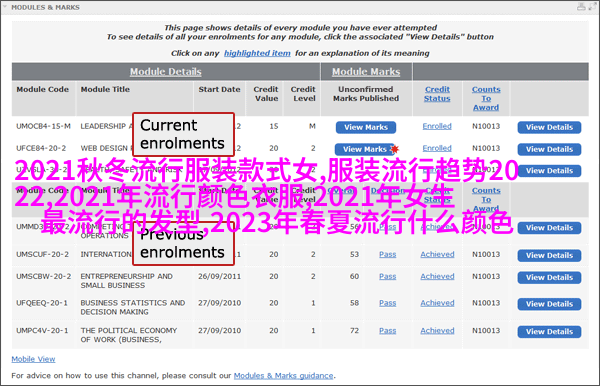View Details for the UJVSLA module row
Screen dimensions: 600x386
(549, 171)
